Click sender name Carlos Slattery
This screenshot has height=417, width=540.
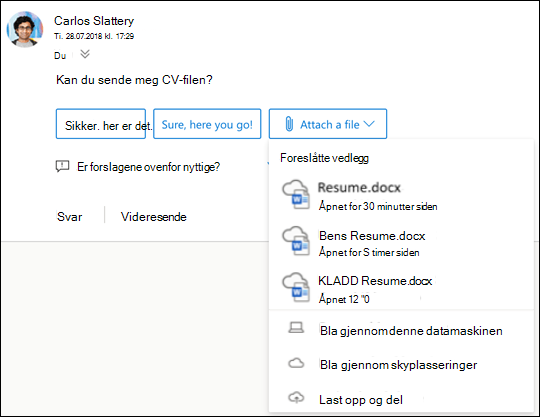(x=94, y=21)
